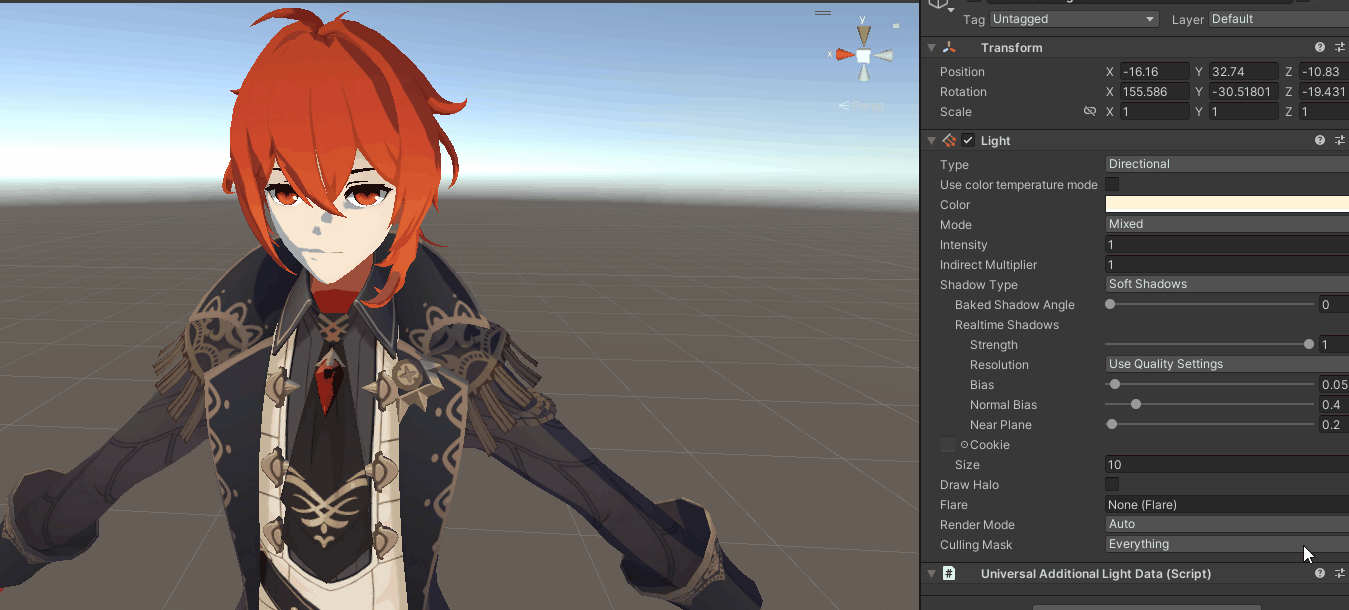The height and width of the screenshot is (610, 1349).
Task: Click the Near Plane numeric value field
Action: 1334,424
